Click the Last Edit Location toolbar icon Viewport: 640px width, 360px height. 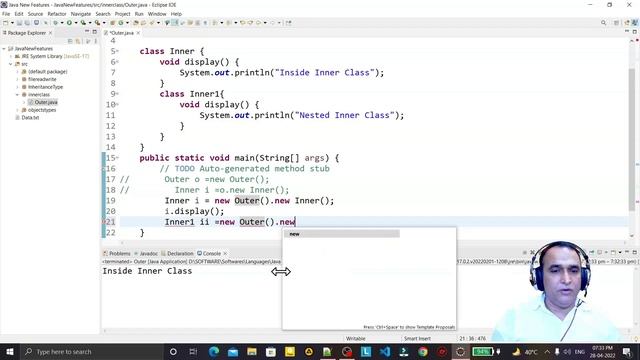point(242,23)
